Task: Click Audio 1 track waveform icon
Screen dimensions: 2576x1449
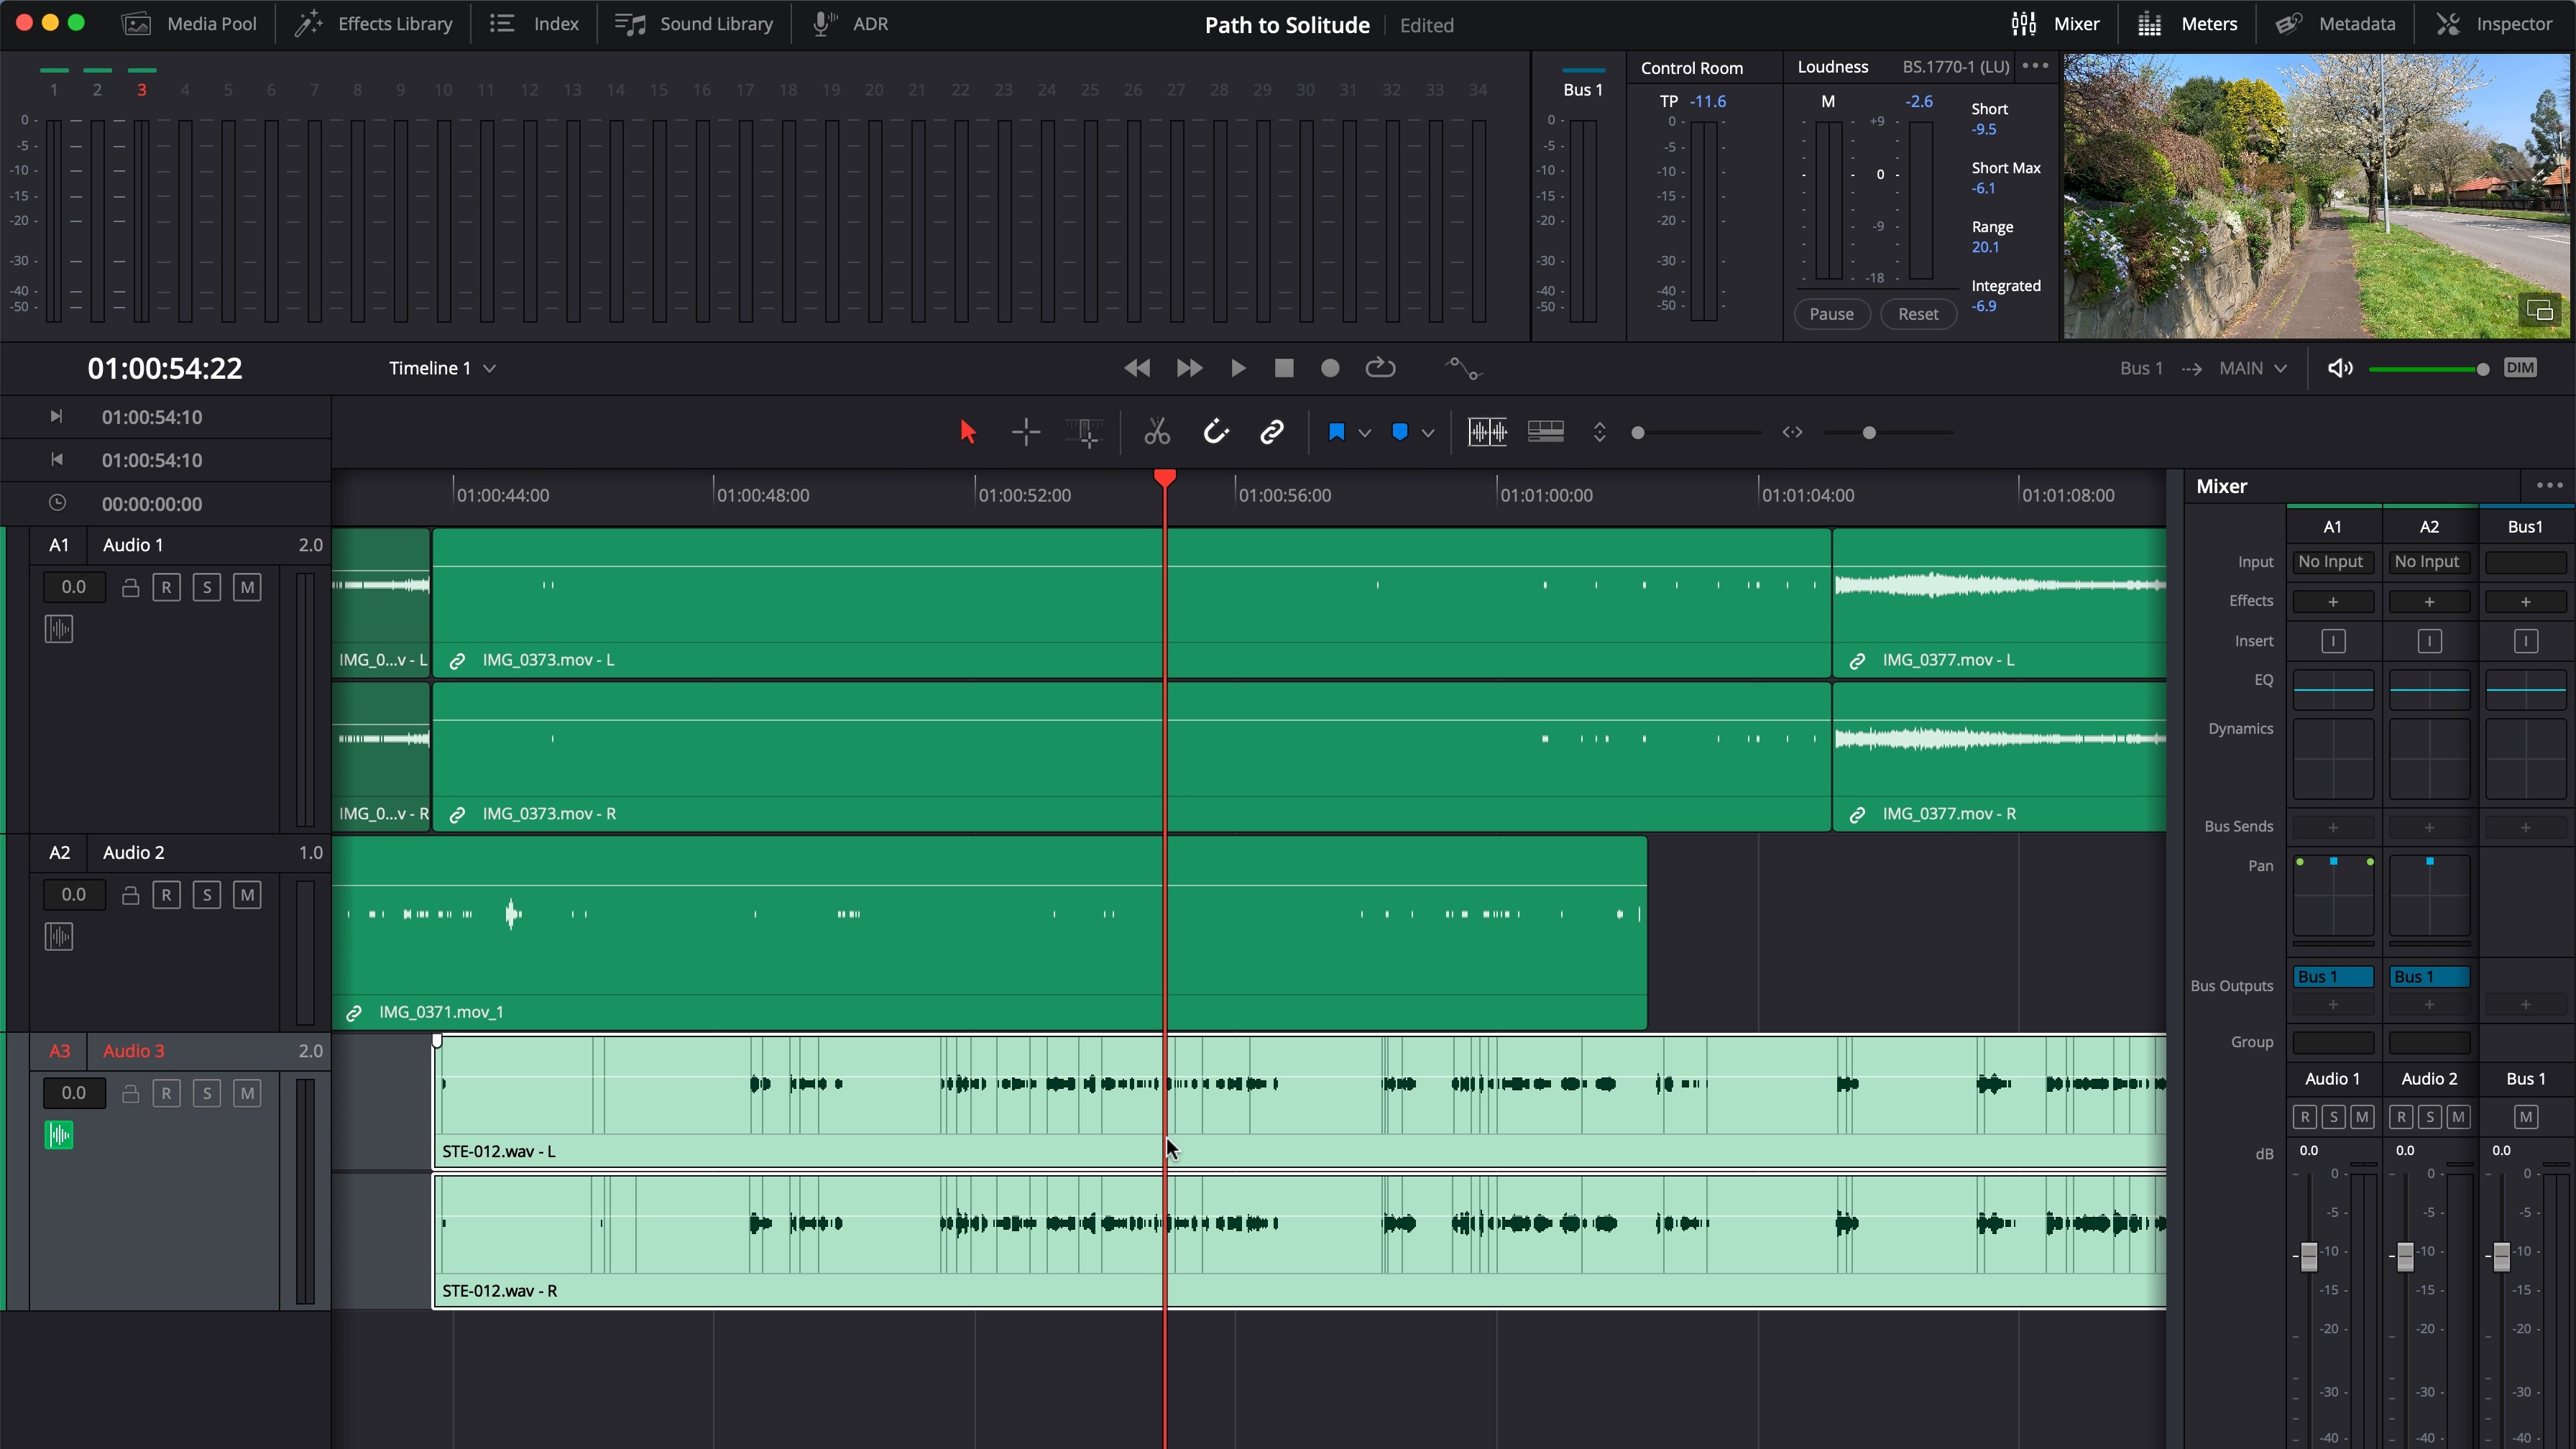Action: click(x=59, y=629)
